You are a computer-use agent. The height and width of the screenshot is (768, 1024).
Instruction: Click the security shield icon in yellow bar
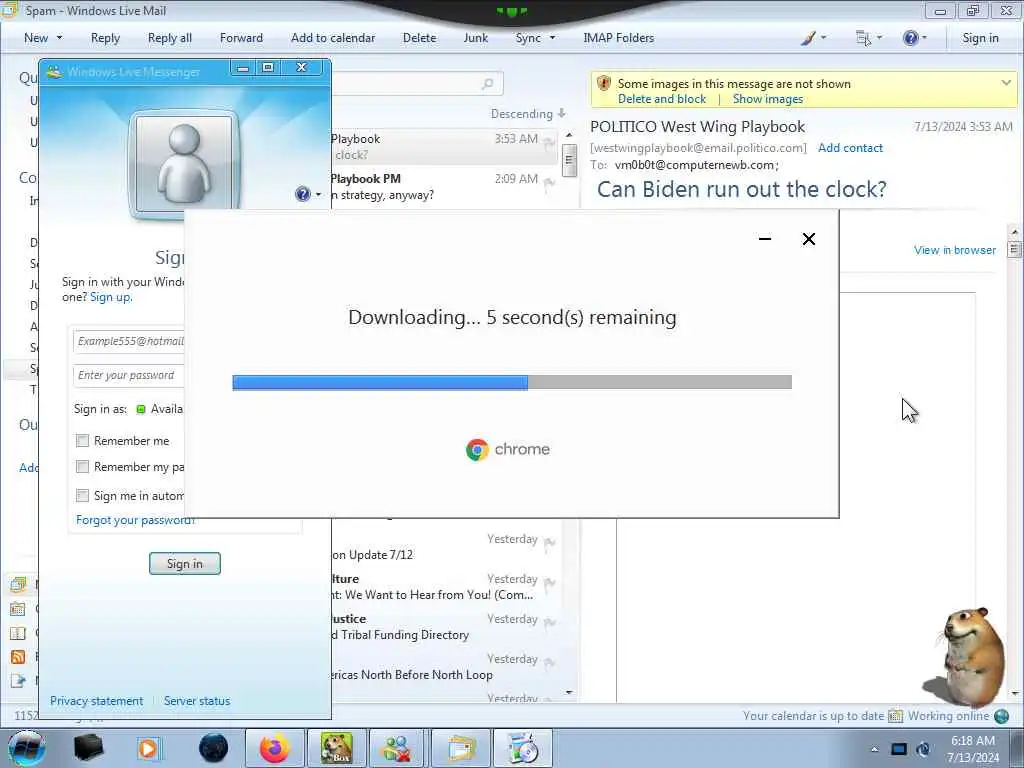[x=603, y=84]
